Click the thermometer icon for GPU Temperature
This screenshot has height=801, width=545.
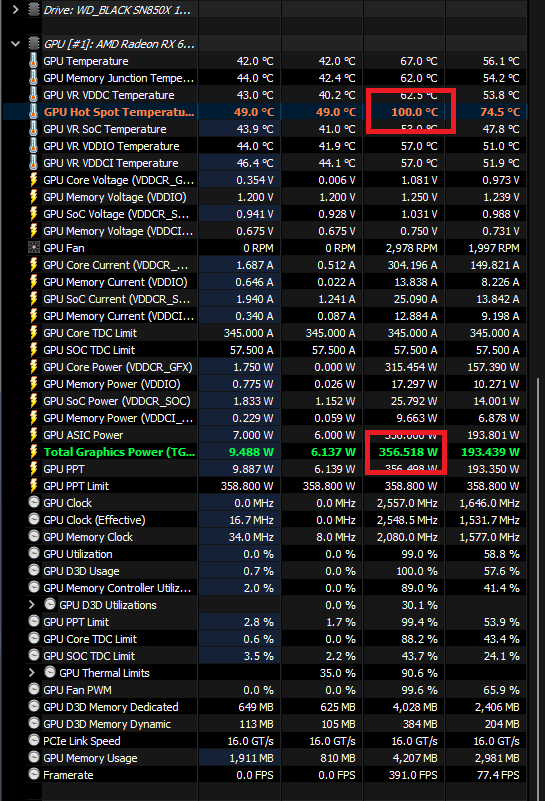34,61
